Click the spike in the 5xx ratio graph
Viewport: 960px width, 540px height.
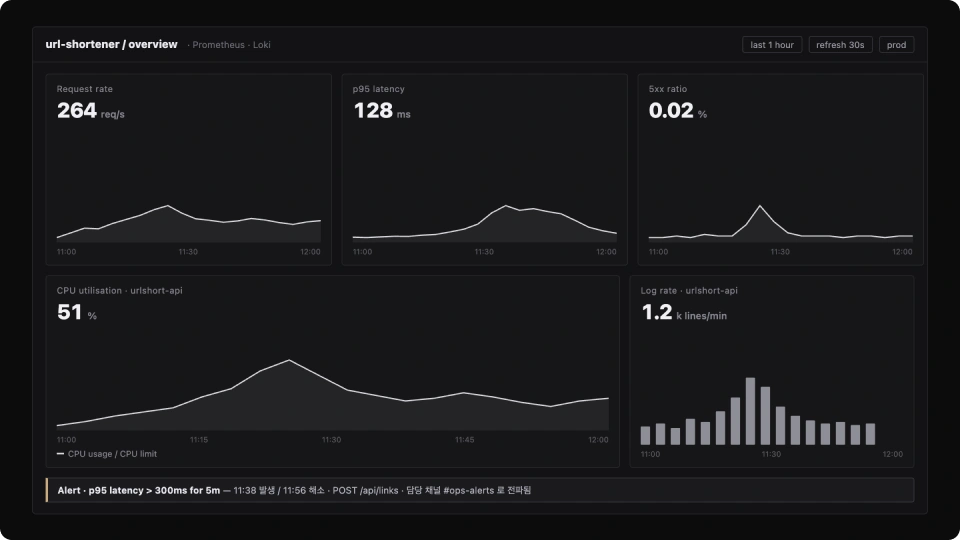point(760,206)
